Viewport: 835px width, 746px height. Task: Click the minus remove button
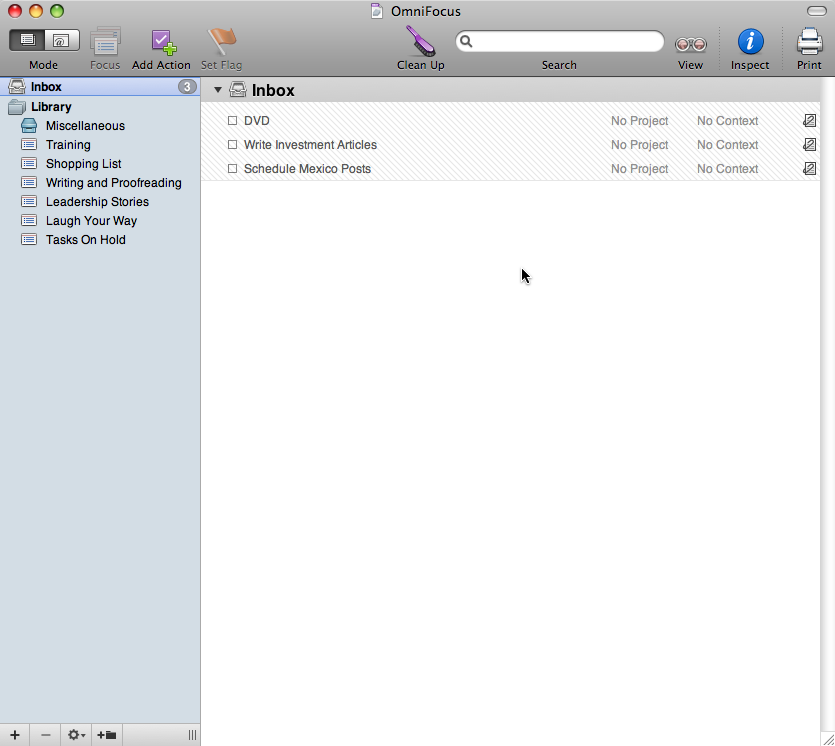(x=46, y=735)
